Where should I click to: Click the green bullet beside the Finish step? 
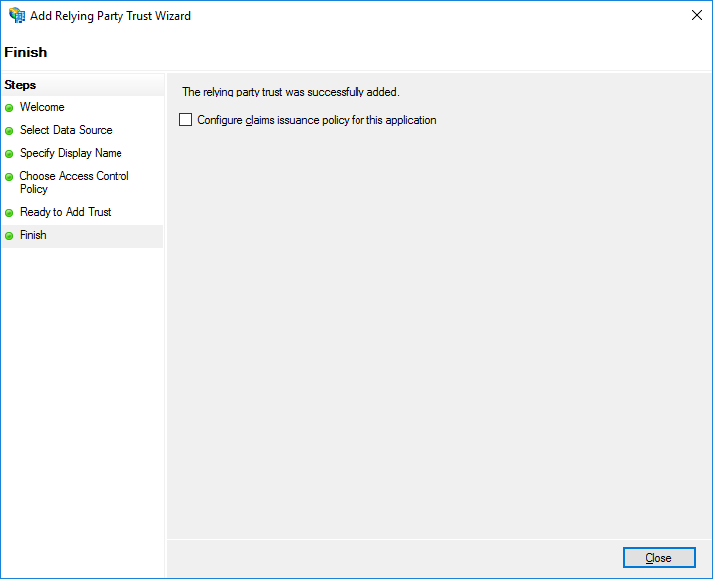coord(10,236)
